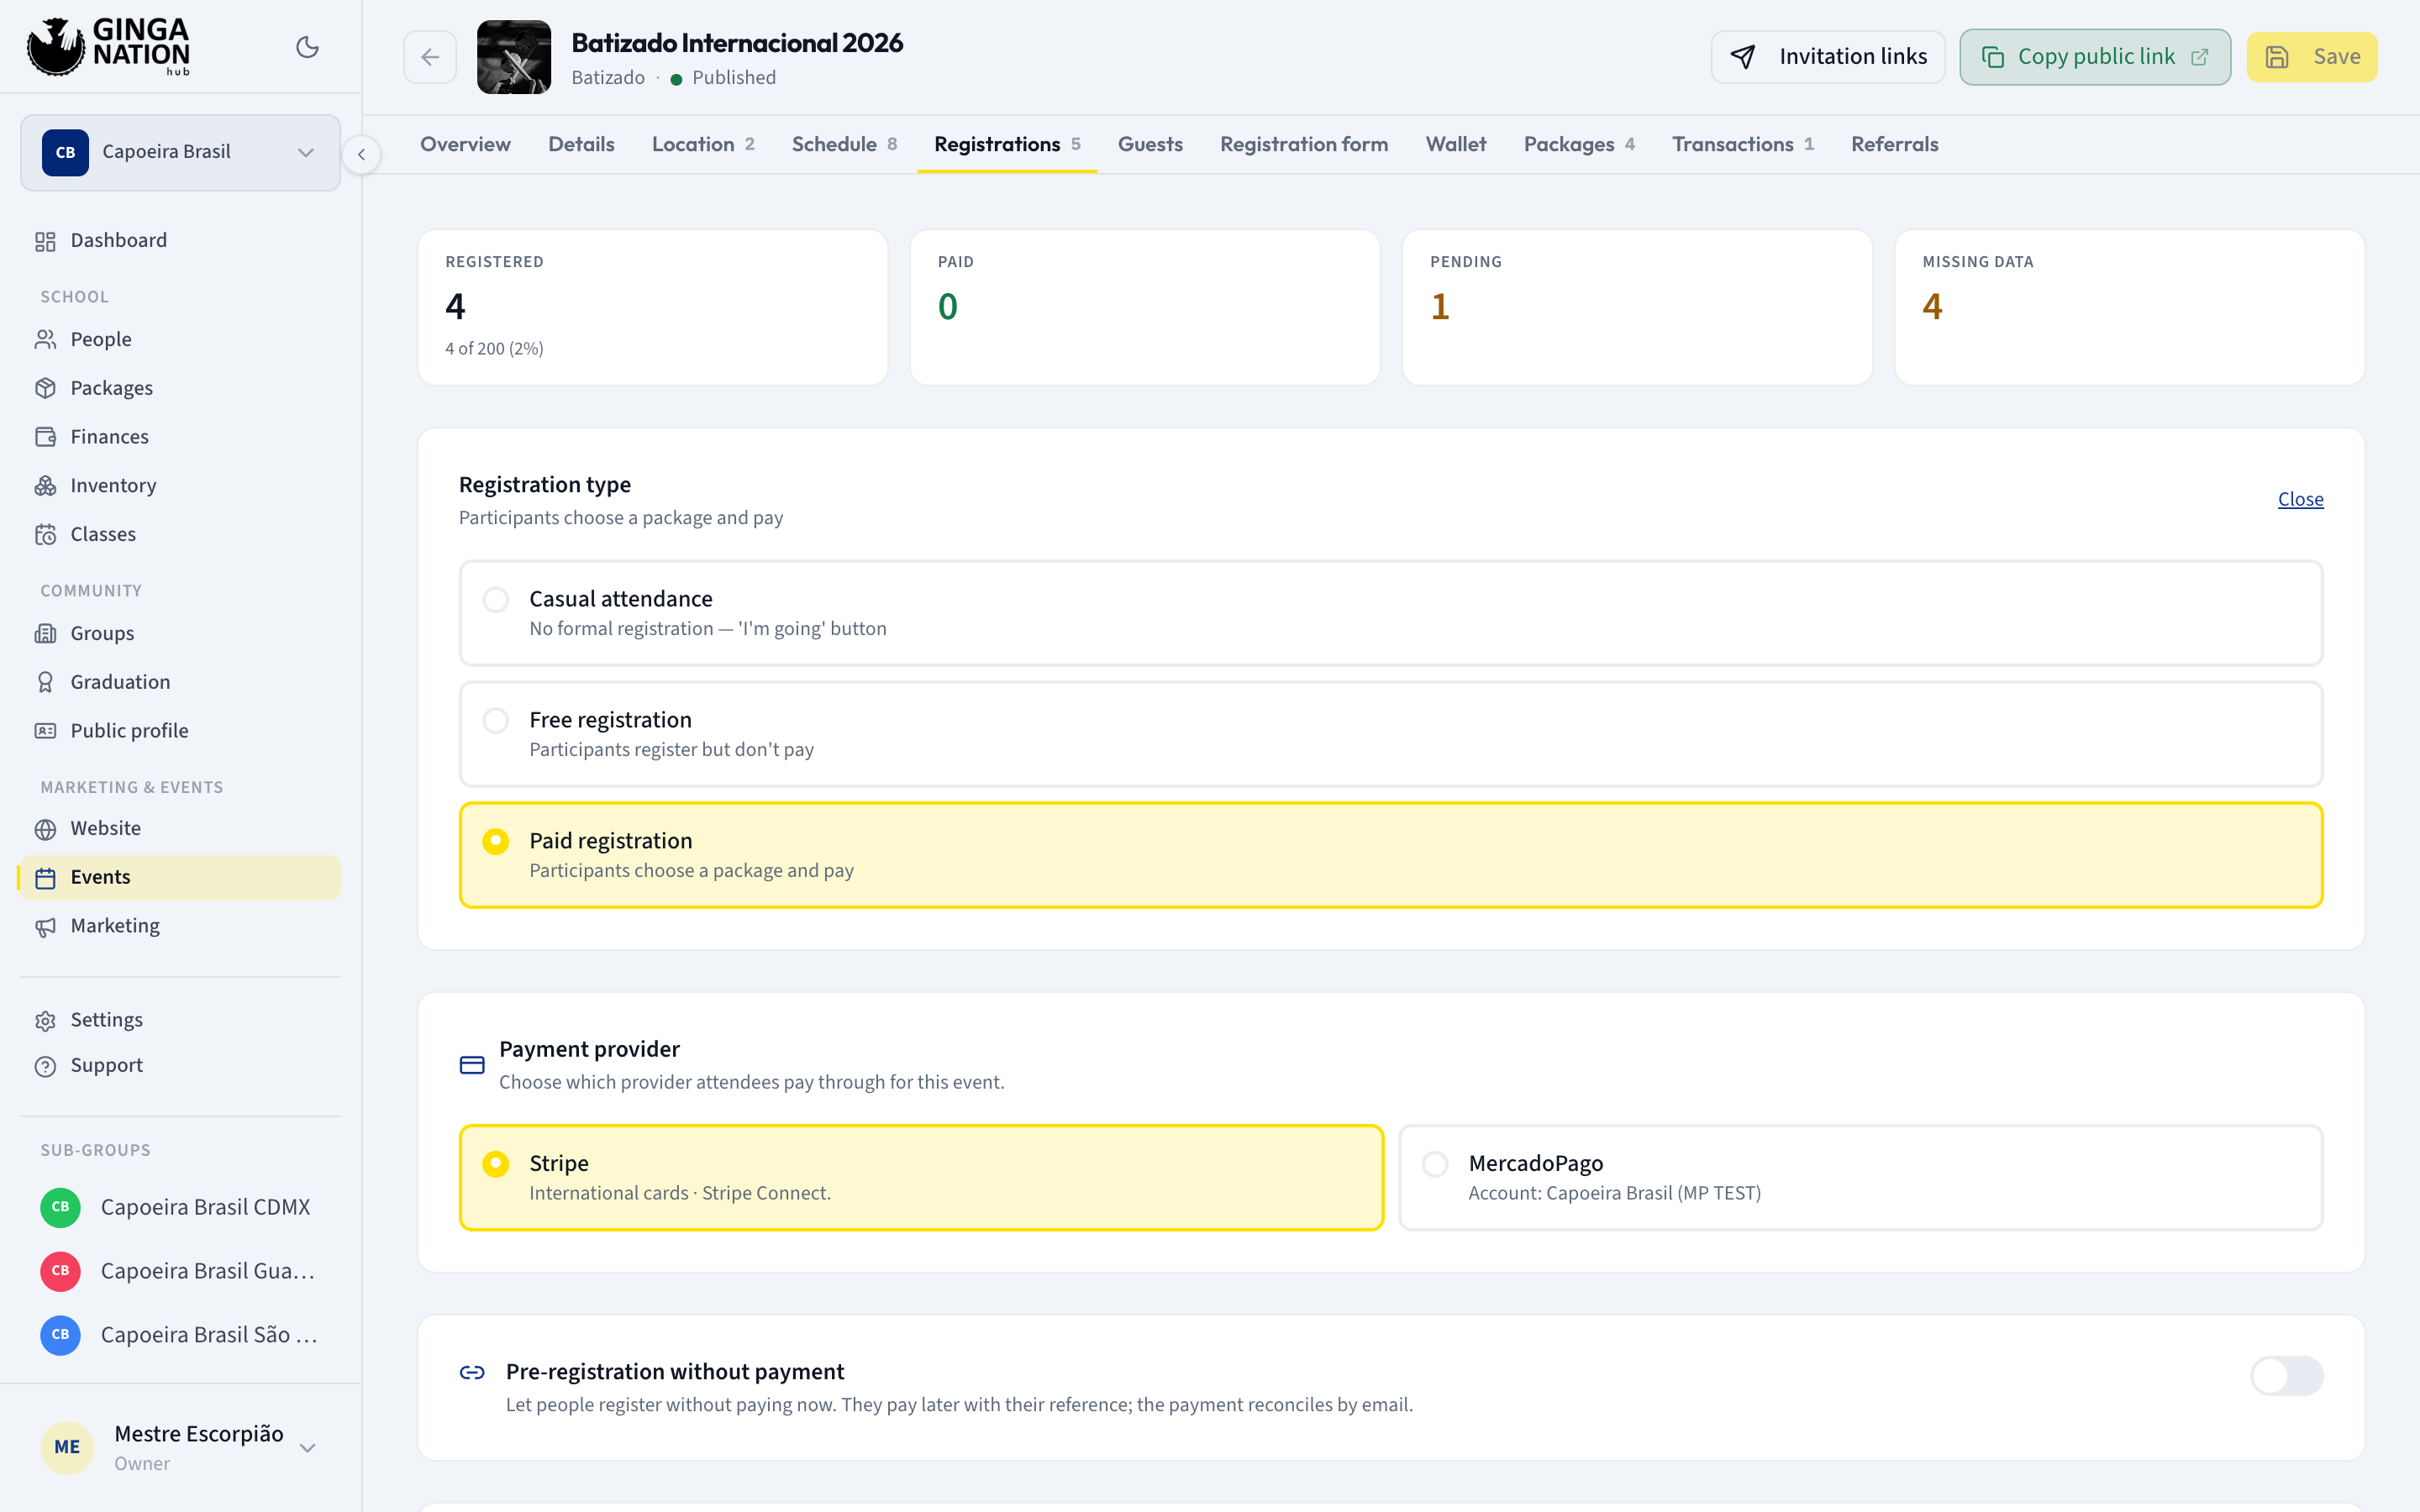This screenshot has height=1512, width=2420.
Task: Collapse the sidebar with chevron button
Action: coord(361,154)
